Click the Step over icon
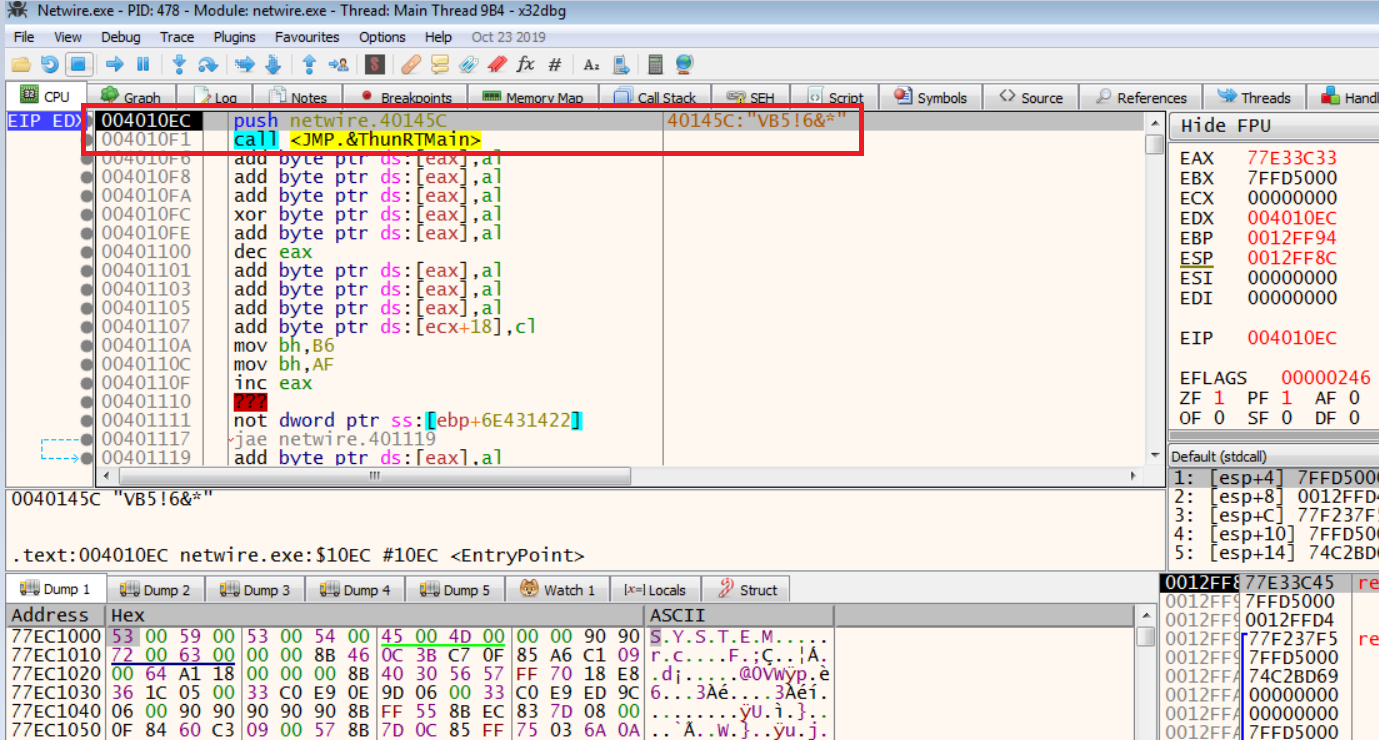 [x=207, y=65]
